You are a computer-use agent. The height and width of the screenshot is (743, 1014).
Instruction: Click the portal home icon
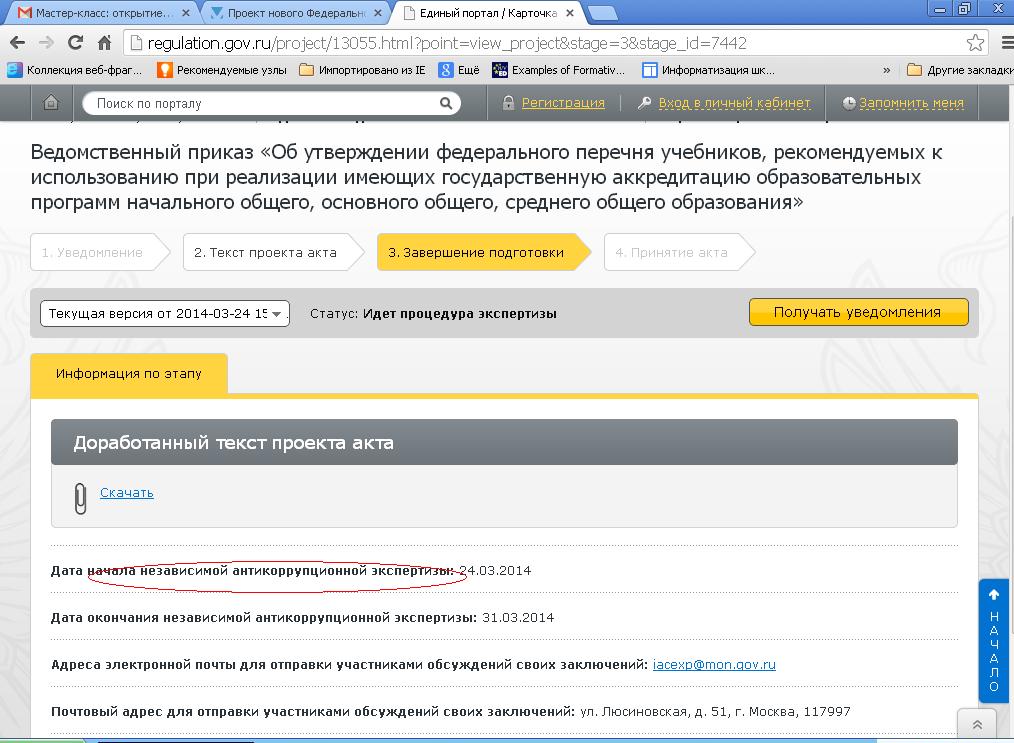point(51,103)
